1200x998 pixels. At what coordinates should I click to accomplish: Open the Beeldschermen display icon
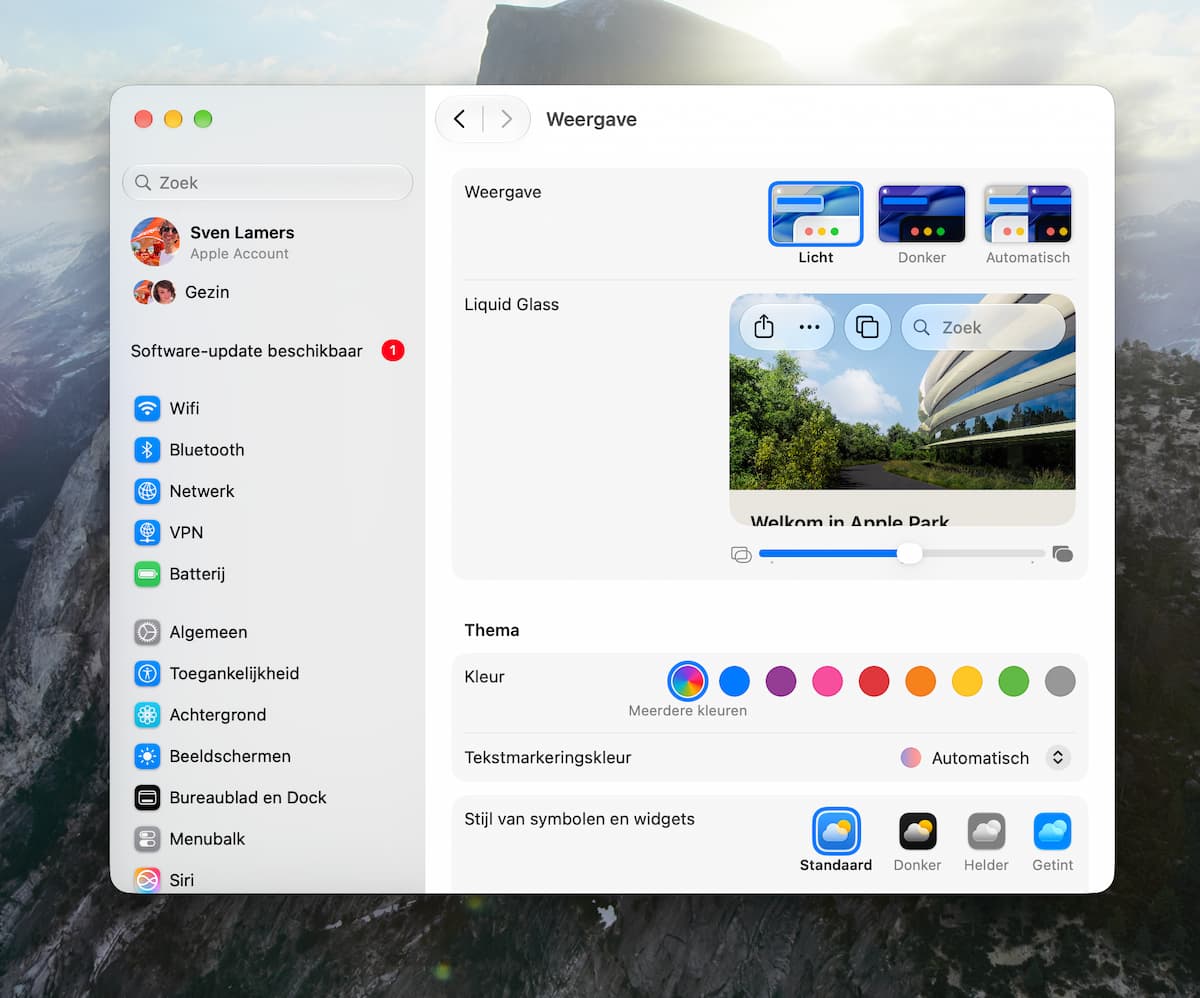147,756
